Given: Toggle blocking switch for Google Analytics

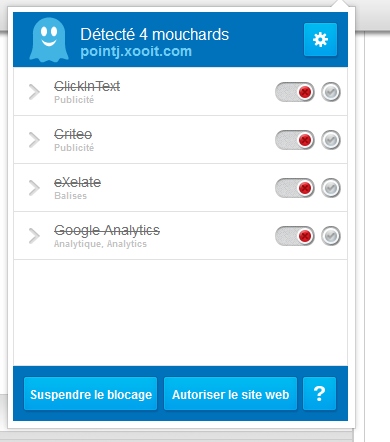Looking at the screenshot, I should [x=295, y=236].
